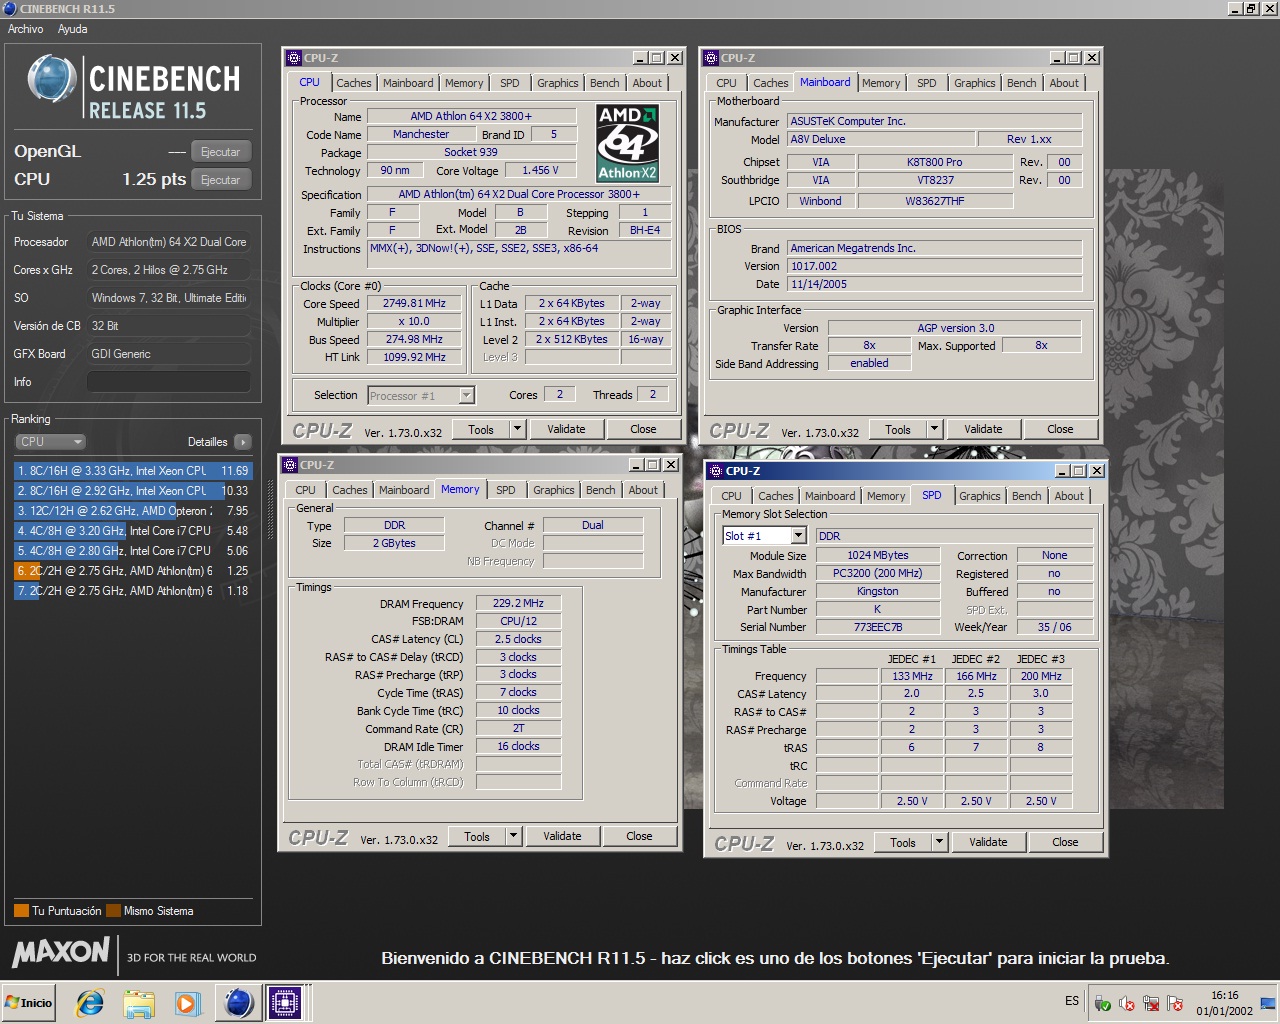
Task: Launch Internet Explorer from the taskbar
Action: point(90,1003)
